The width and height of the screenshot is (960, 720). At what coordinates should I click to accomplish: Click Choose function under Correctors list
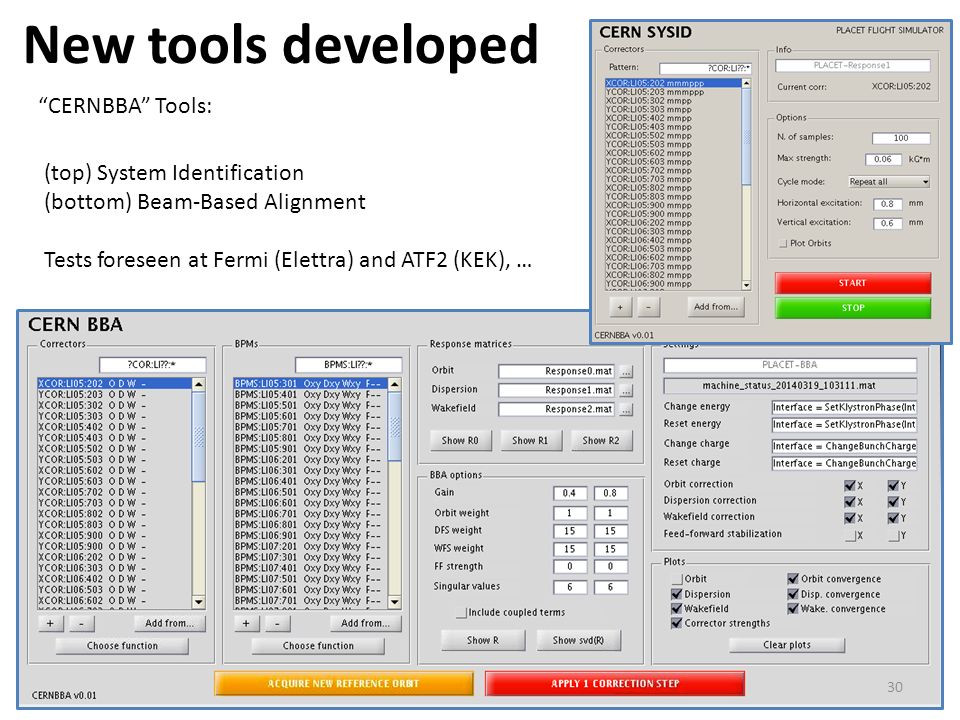coord(122,646)
